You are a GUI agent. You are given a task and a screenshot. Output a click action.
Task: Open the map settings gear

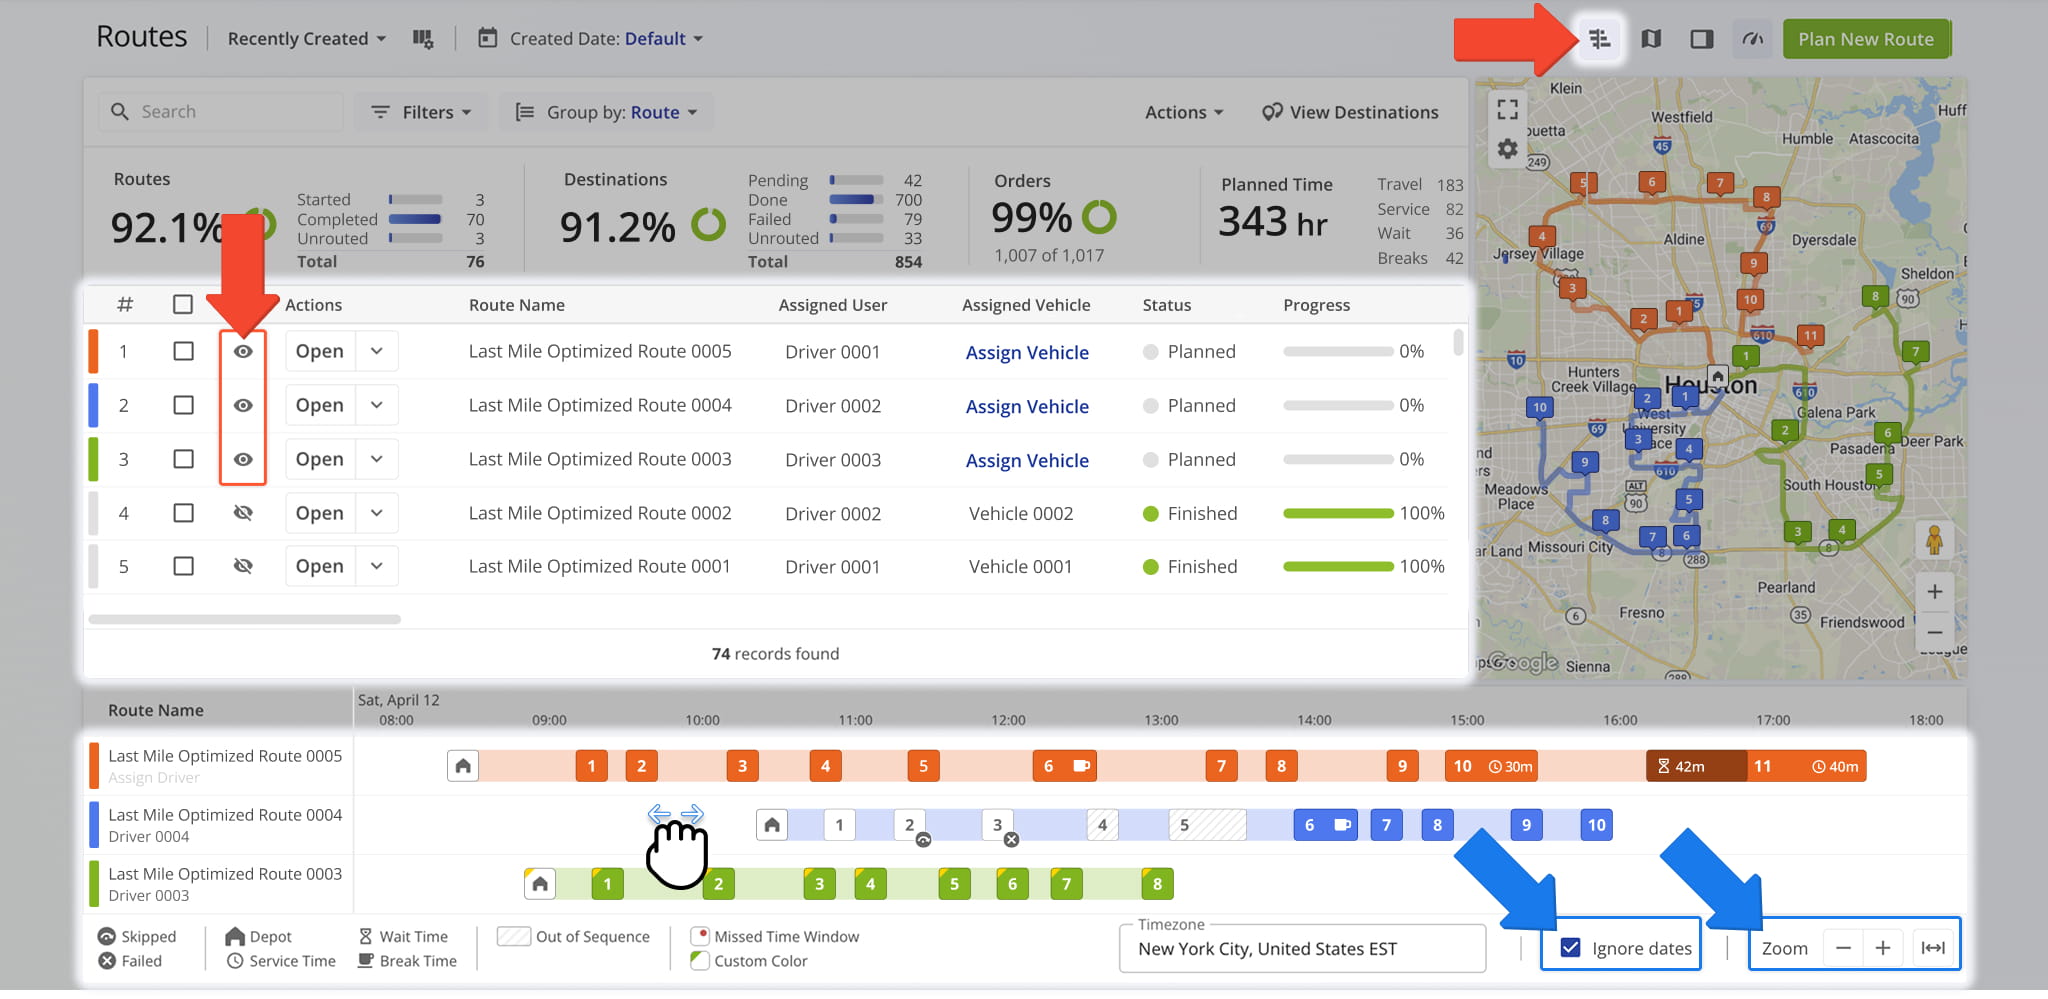coord(1507,149)
